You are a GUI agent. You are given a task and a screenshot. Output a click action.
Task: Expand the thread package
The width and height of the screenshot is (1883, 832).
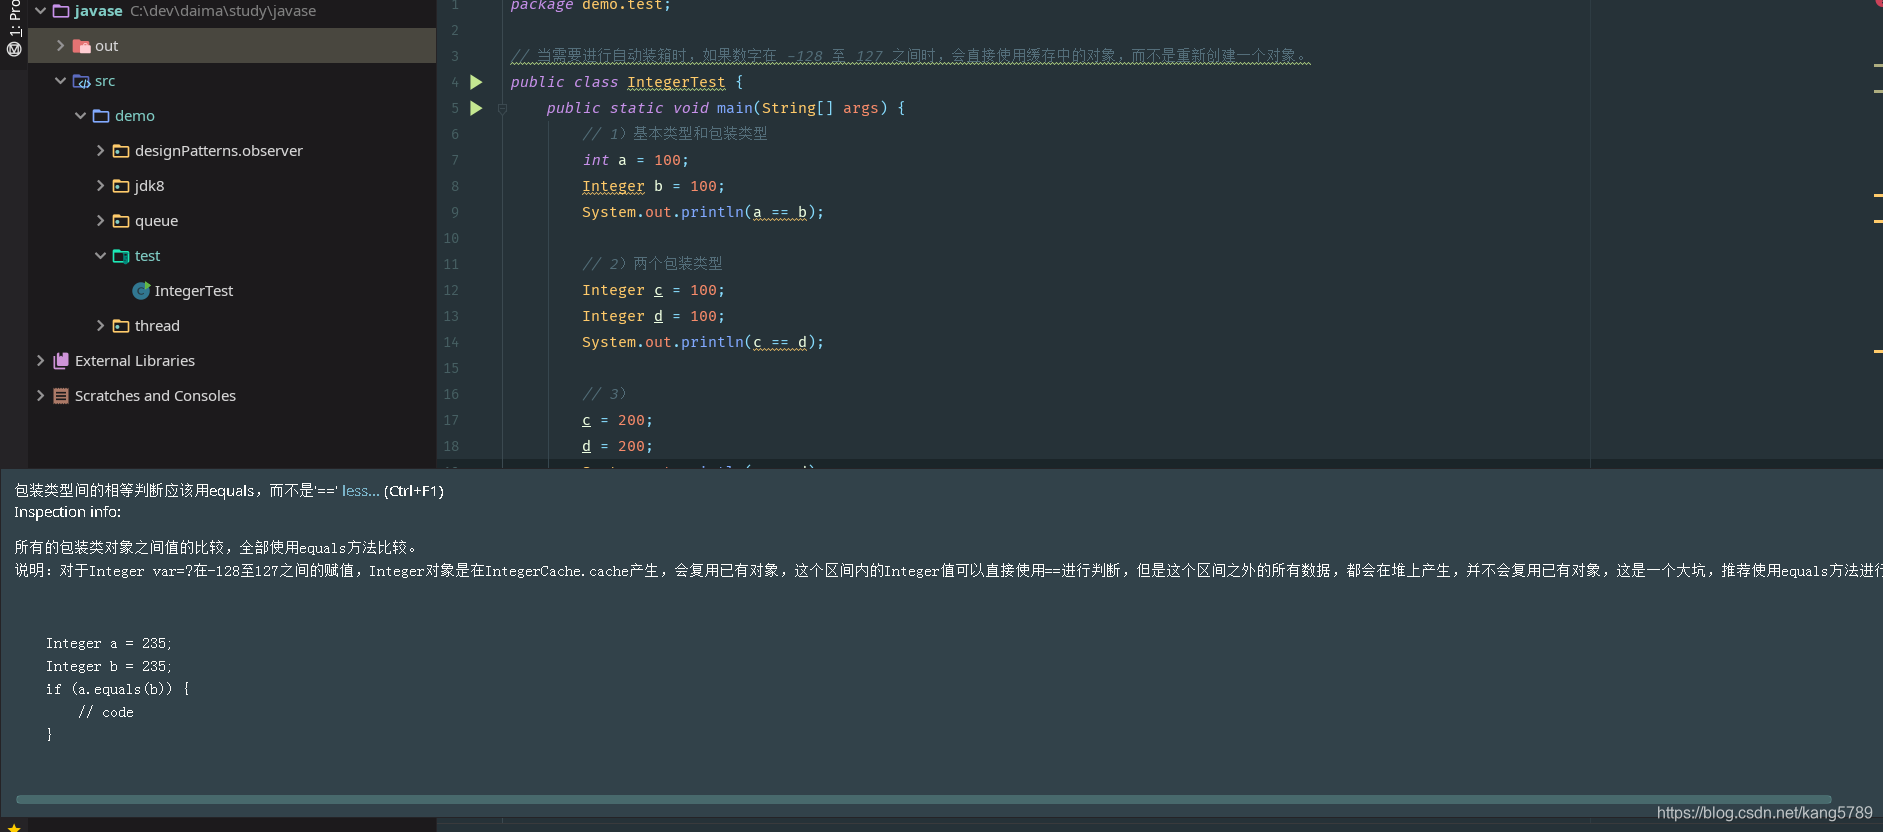point(100,326)
